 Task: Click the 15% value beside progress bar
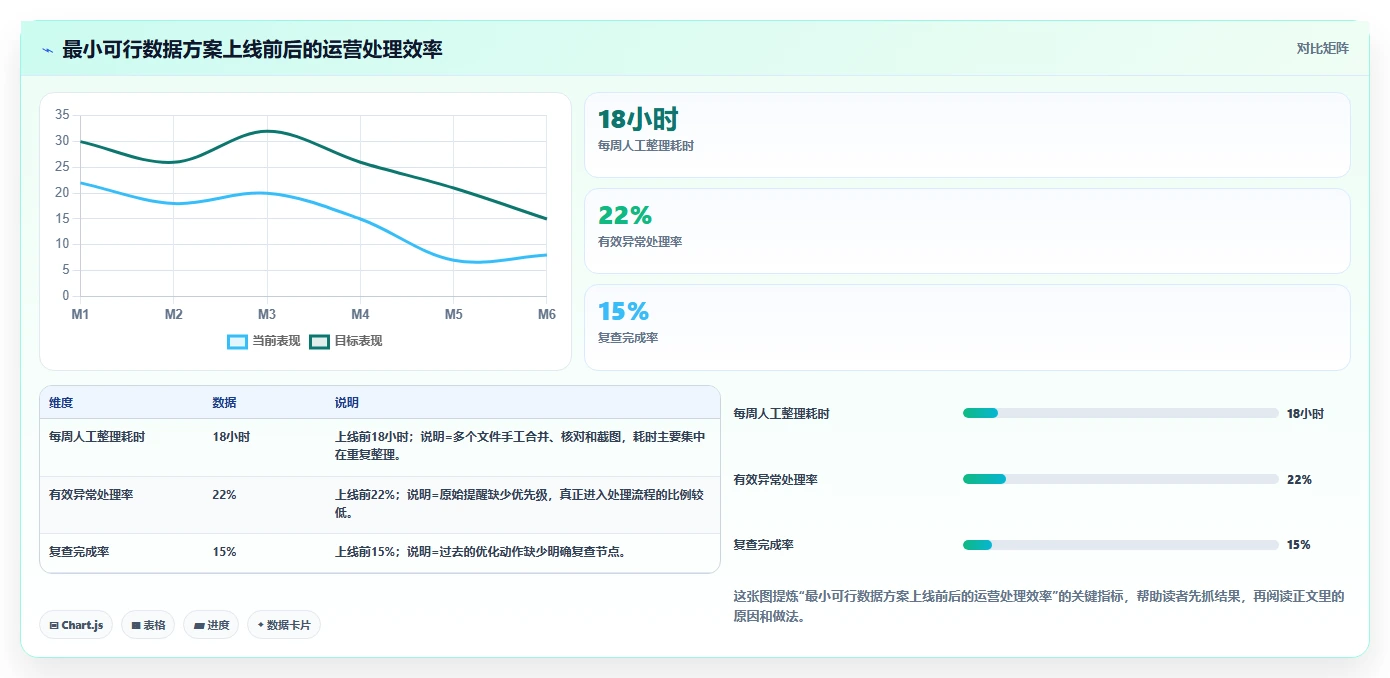pyautogui.click(x=1298, y=545)
